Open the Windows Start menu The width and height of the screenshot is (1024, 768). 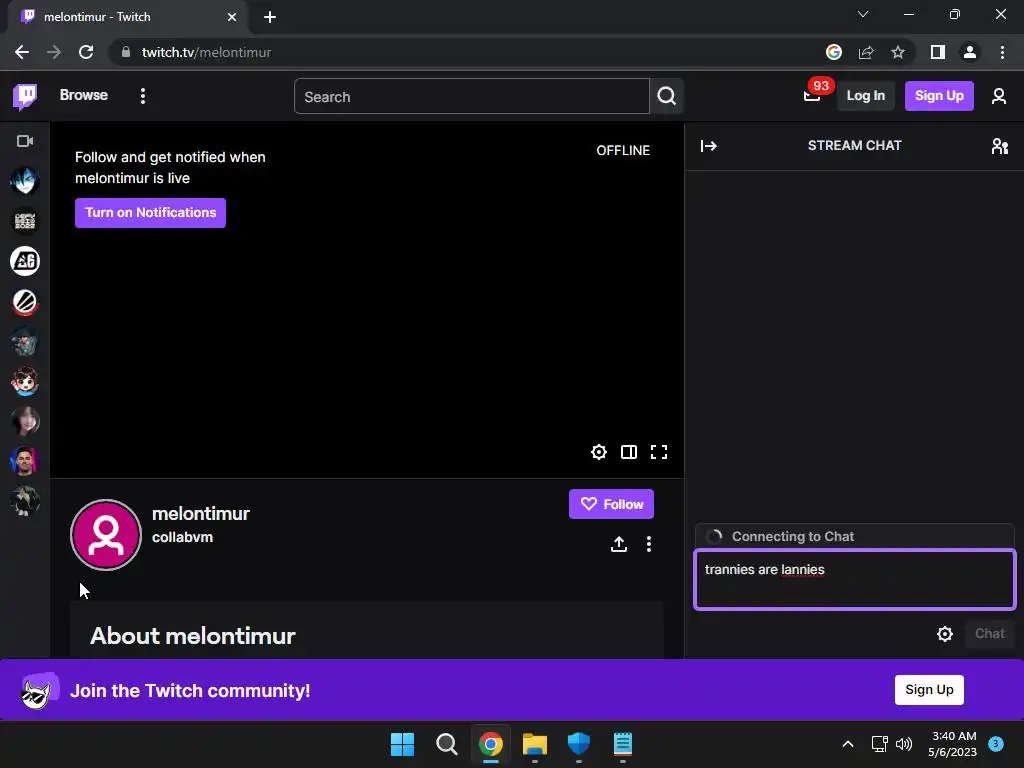click(x=402, y=744)
